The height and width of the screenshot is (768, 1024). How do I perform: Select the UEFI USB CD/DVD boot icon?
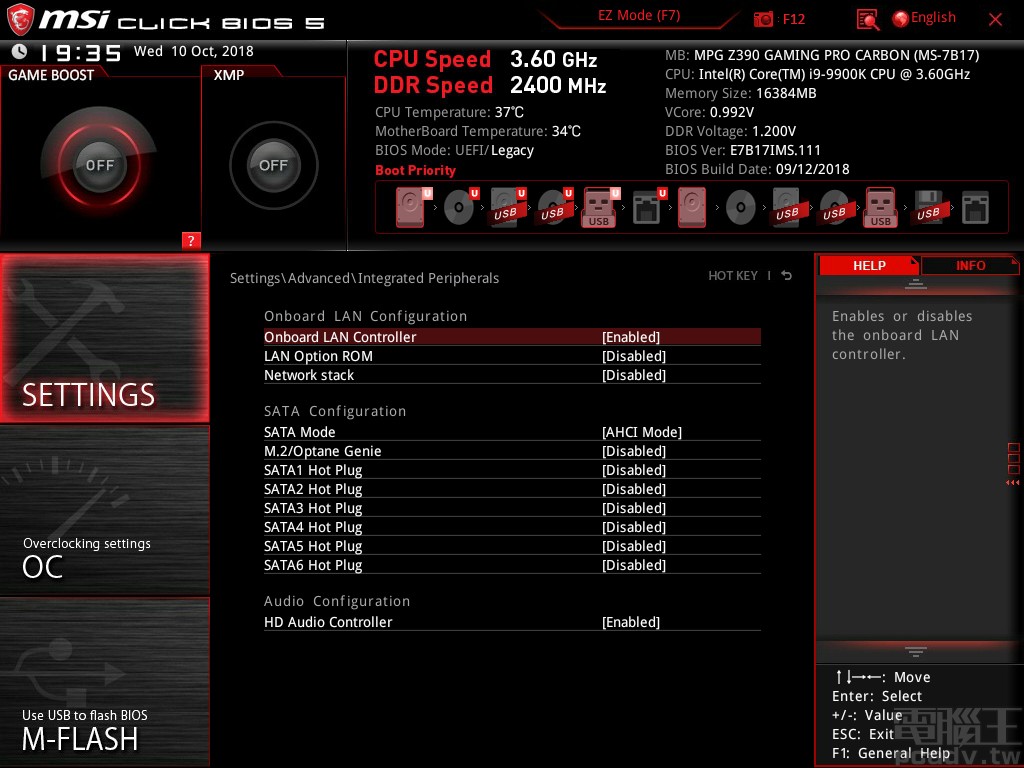pos(554,207)
